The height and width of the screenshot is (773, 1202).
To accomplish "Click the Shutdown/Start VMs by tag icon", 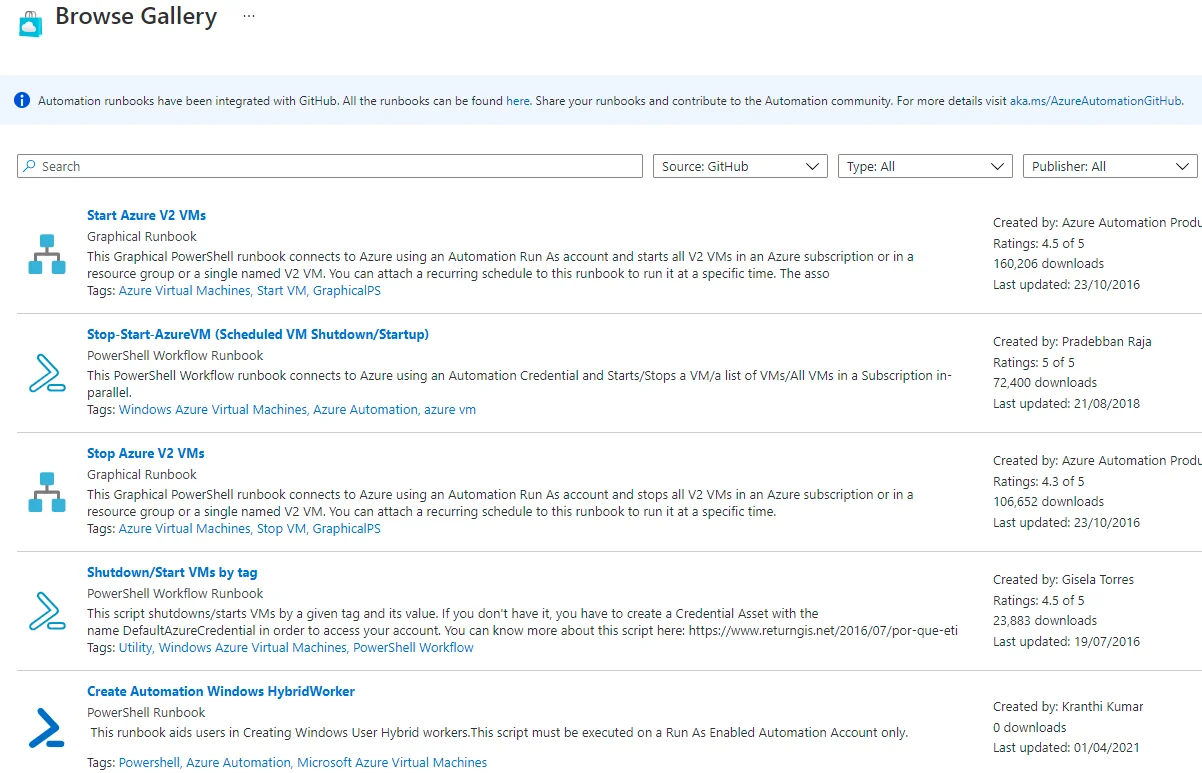I will tap(46, 611).
